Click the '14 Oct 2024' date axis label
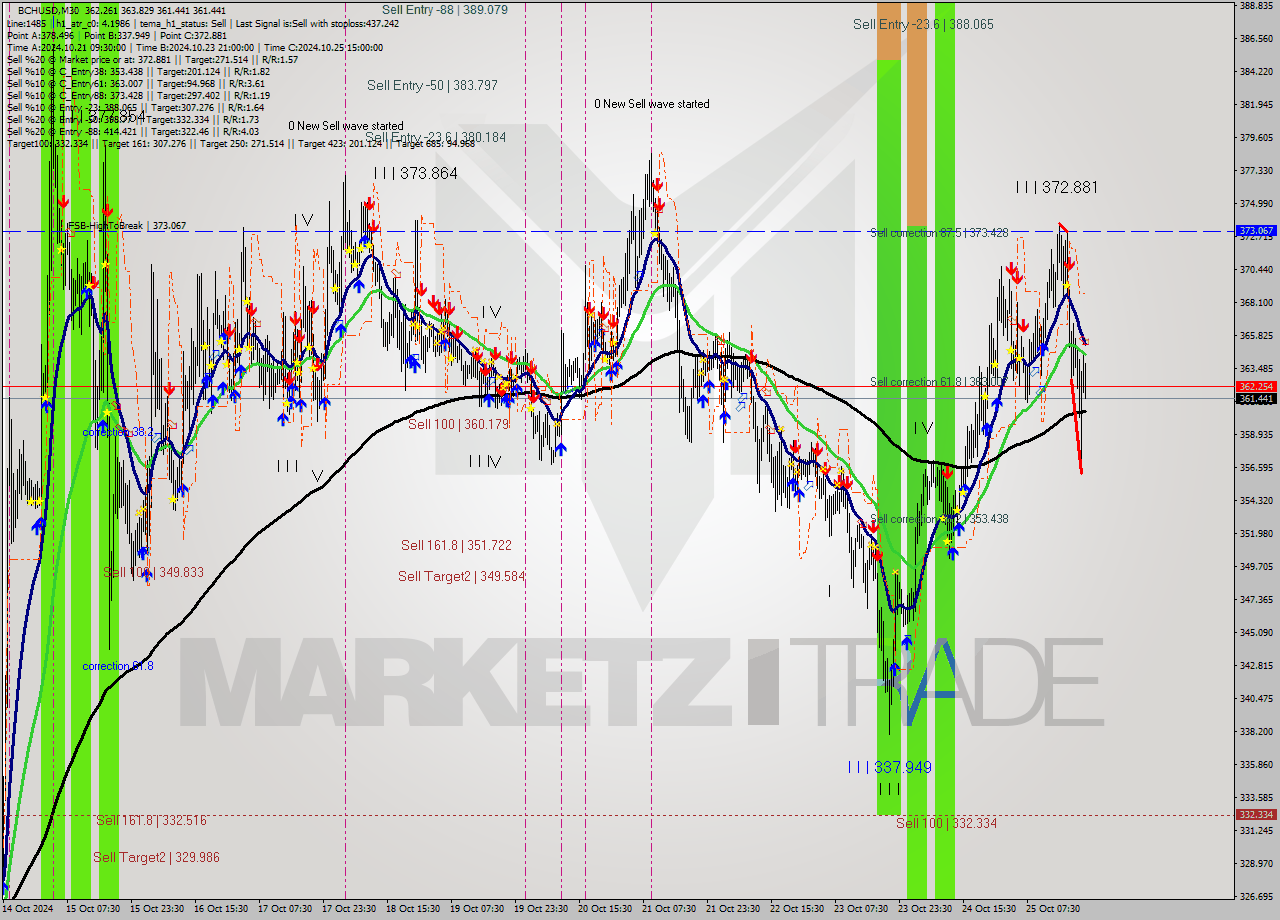The width and height of the screenshot is (1280, 920). (28, 909)
